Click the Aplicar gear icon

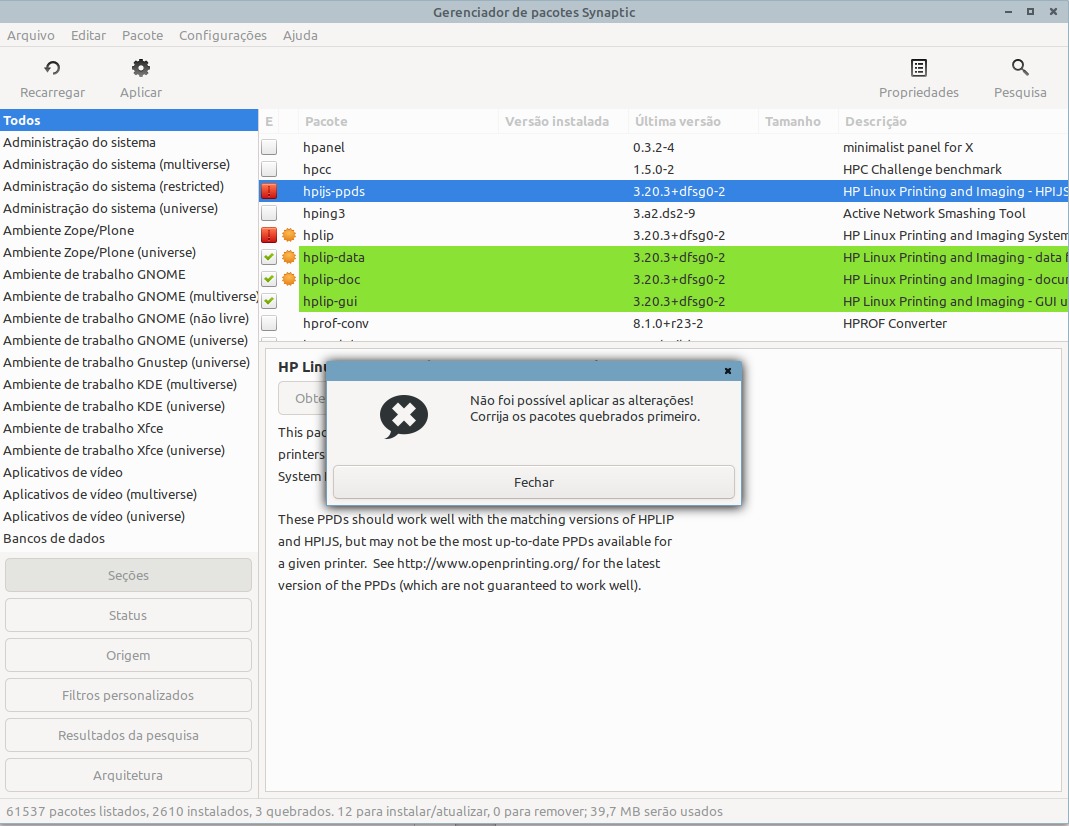(141, 67)
